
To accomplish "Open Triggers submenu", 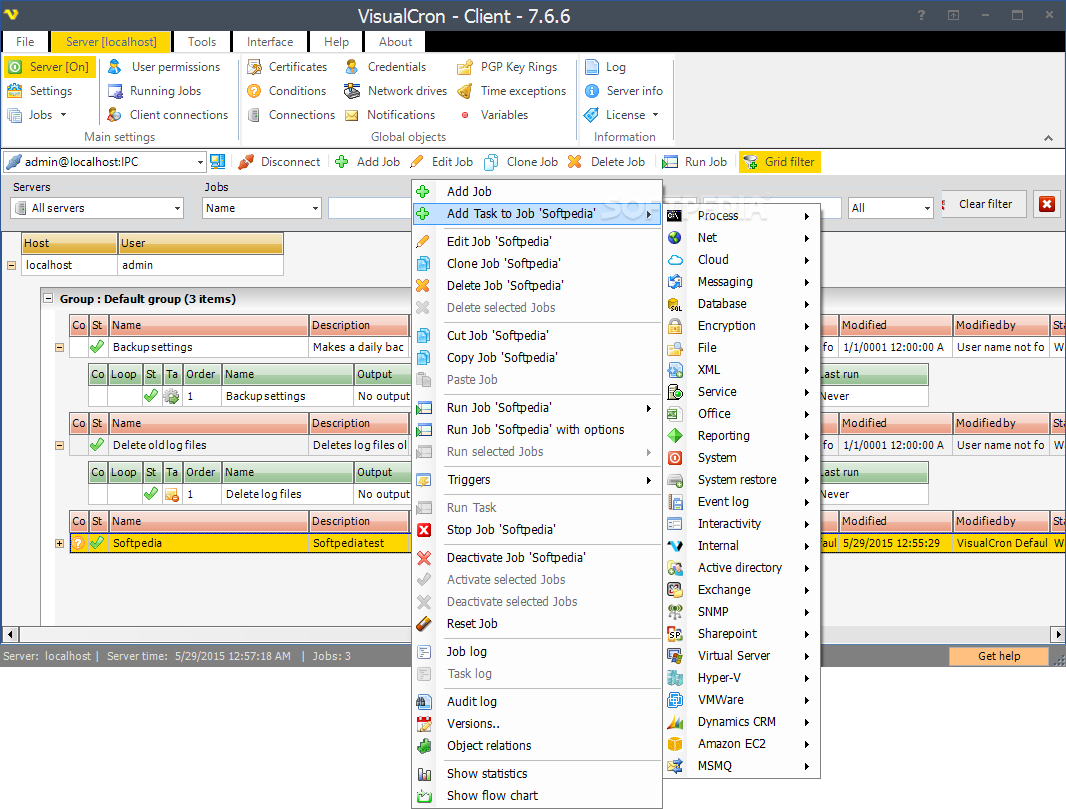I will pos(537,479).
